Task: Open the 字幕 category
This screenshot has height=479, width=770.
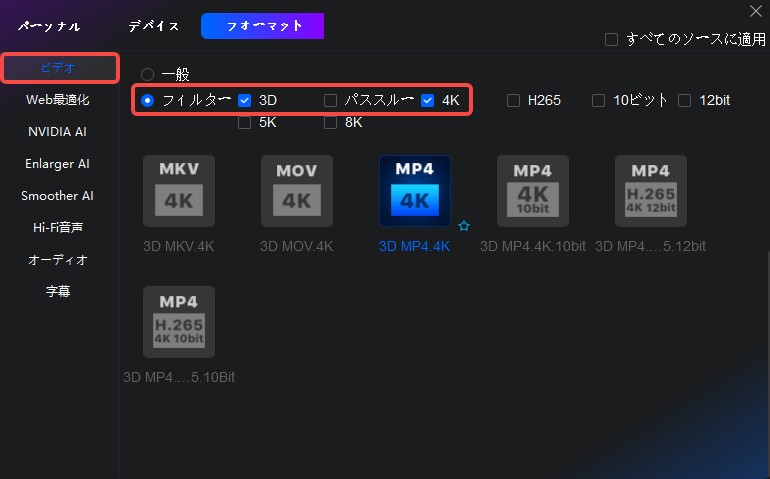Action: 58,291
